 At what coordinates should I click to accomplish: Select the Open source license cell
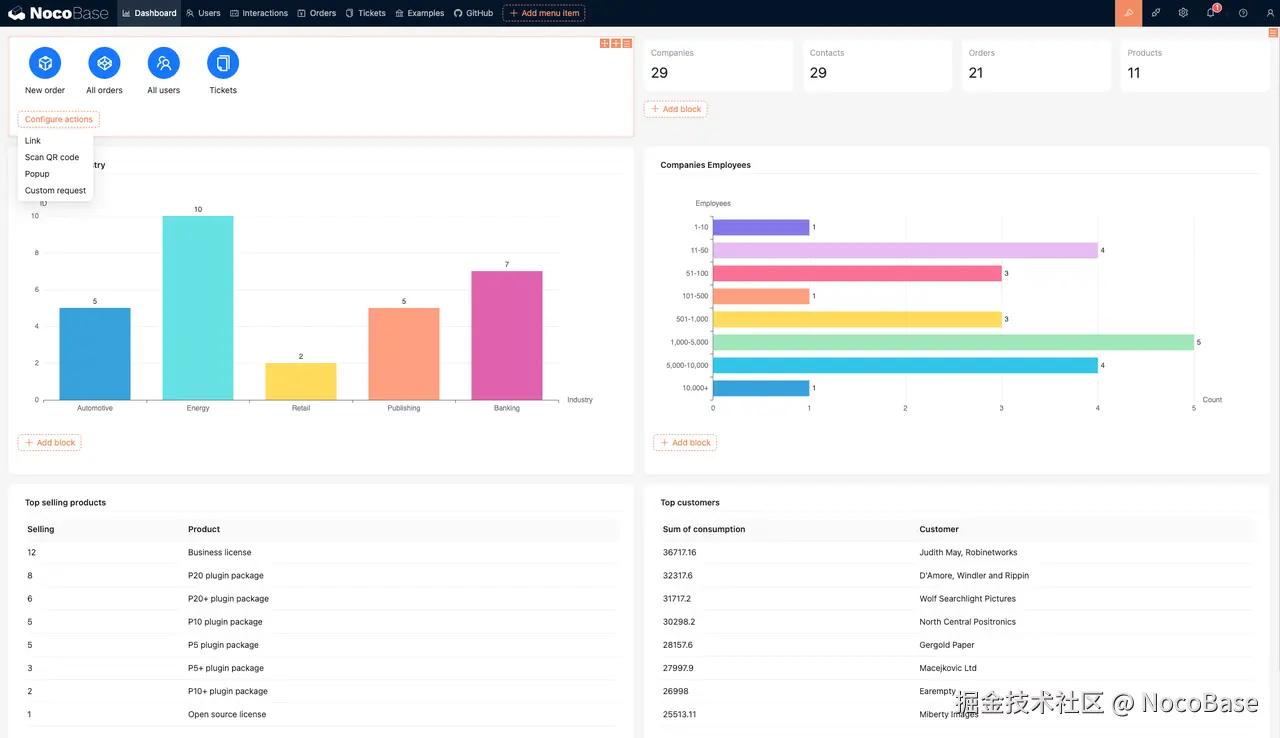pyautogui.click(x=227, y=714)
